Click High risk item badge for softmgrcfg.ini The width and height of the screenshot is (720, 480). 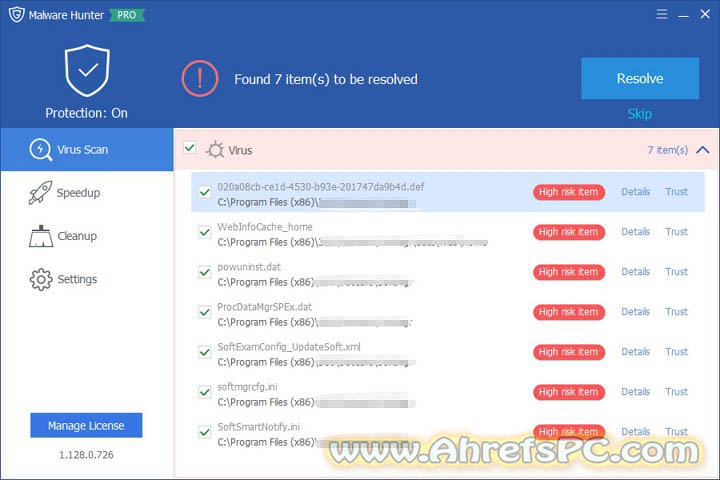(x=568, y=392)
